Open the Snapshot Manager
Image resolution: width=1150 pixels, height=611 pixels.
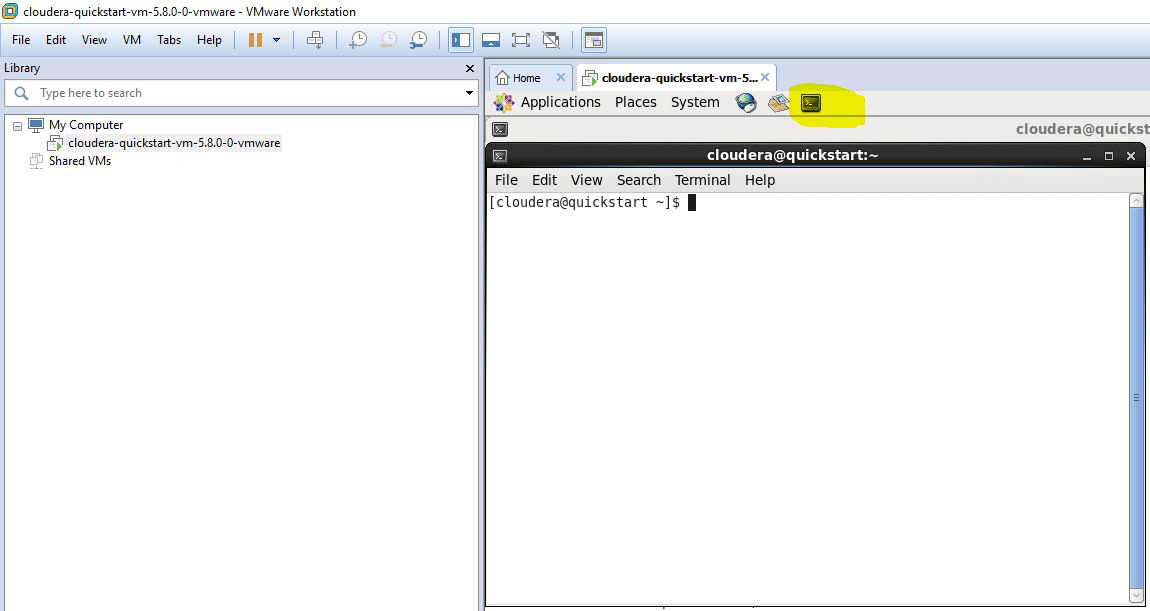(418, 39)
